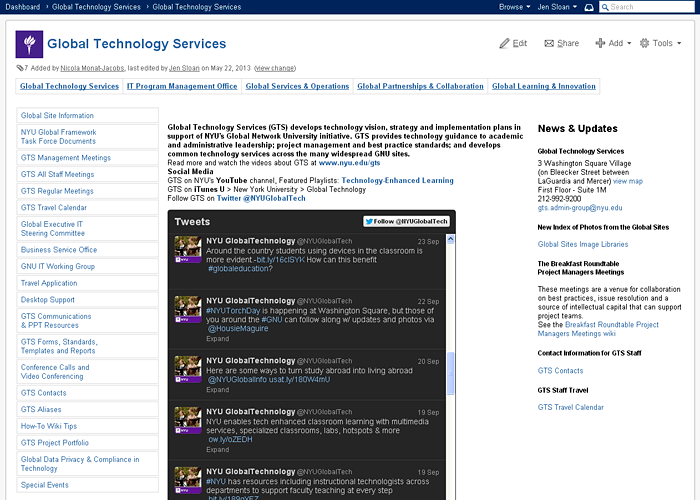This screenshot has width=700, height=500.
Task: Expand the tweet about multimedia classroom learning
Action: [217, 450]
